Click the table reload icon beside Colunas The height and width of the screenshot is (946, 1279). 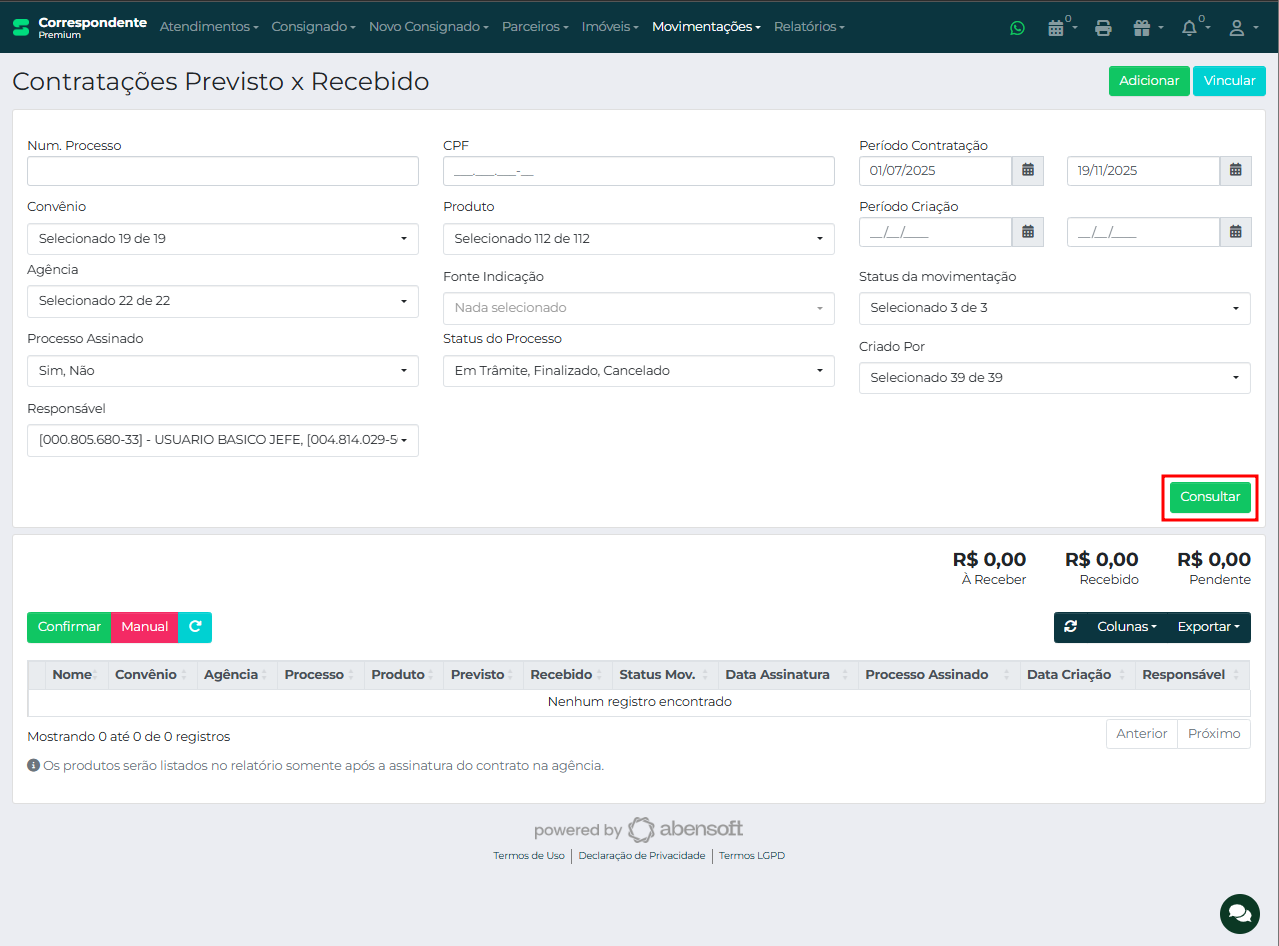1070,627
